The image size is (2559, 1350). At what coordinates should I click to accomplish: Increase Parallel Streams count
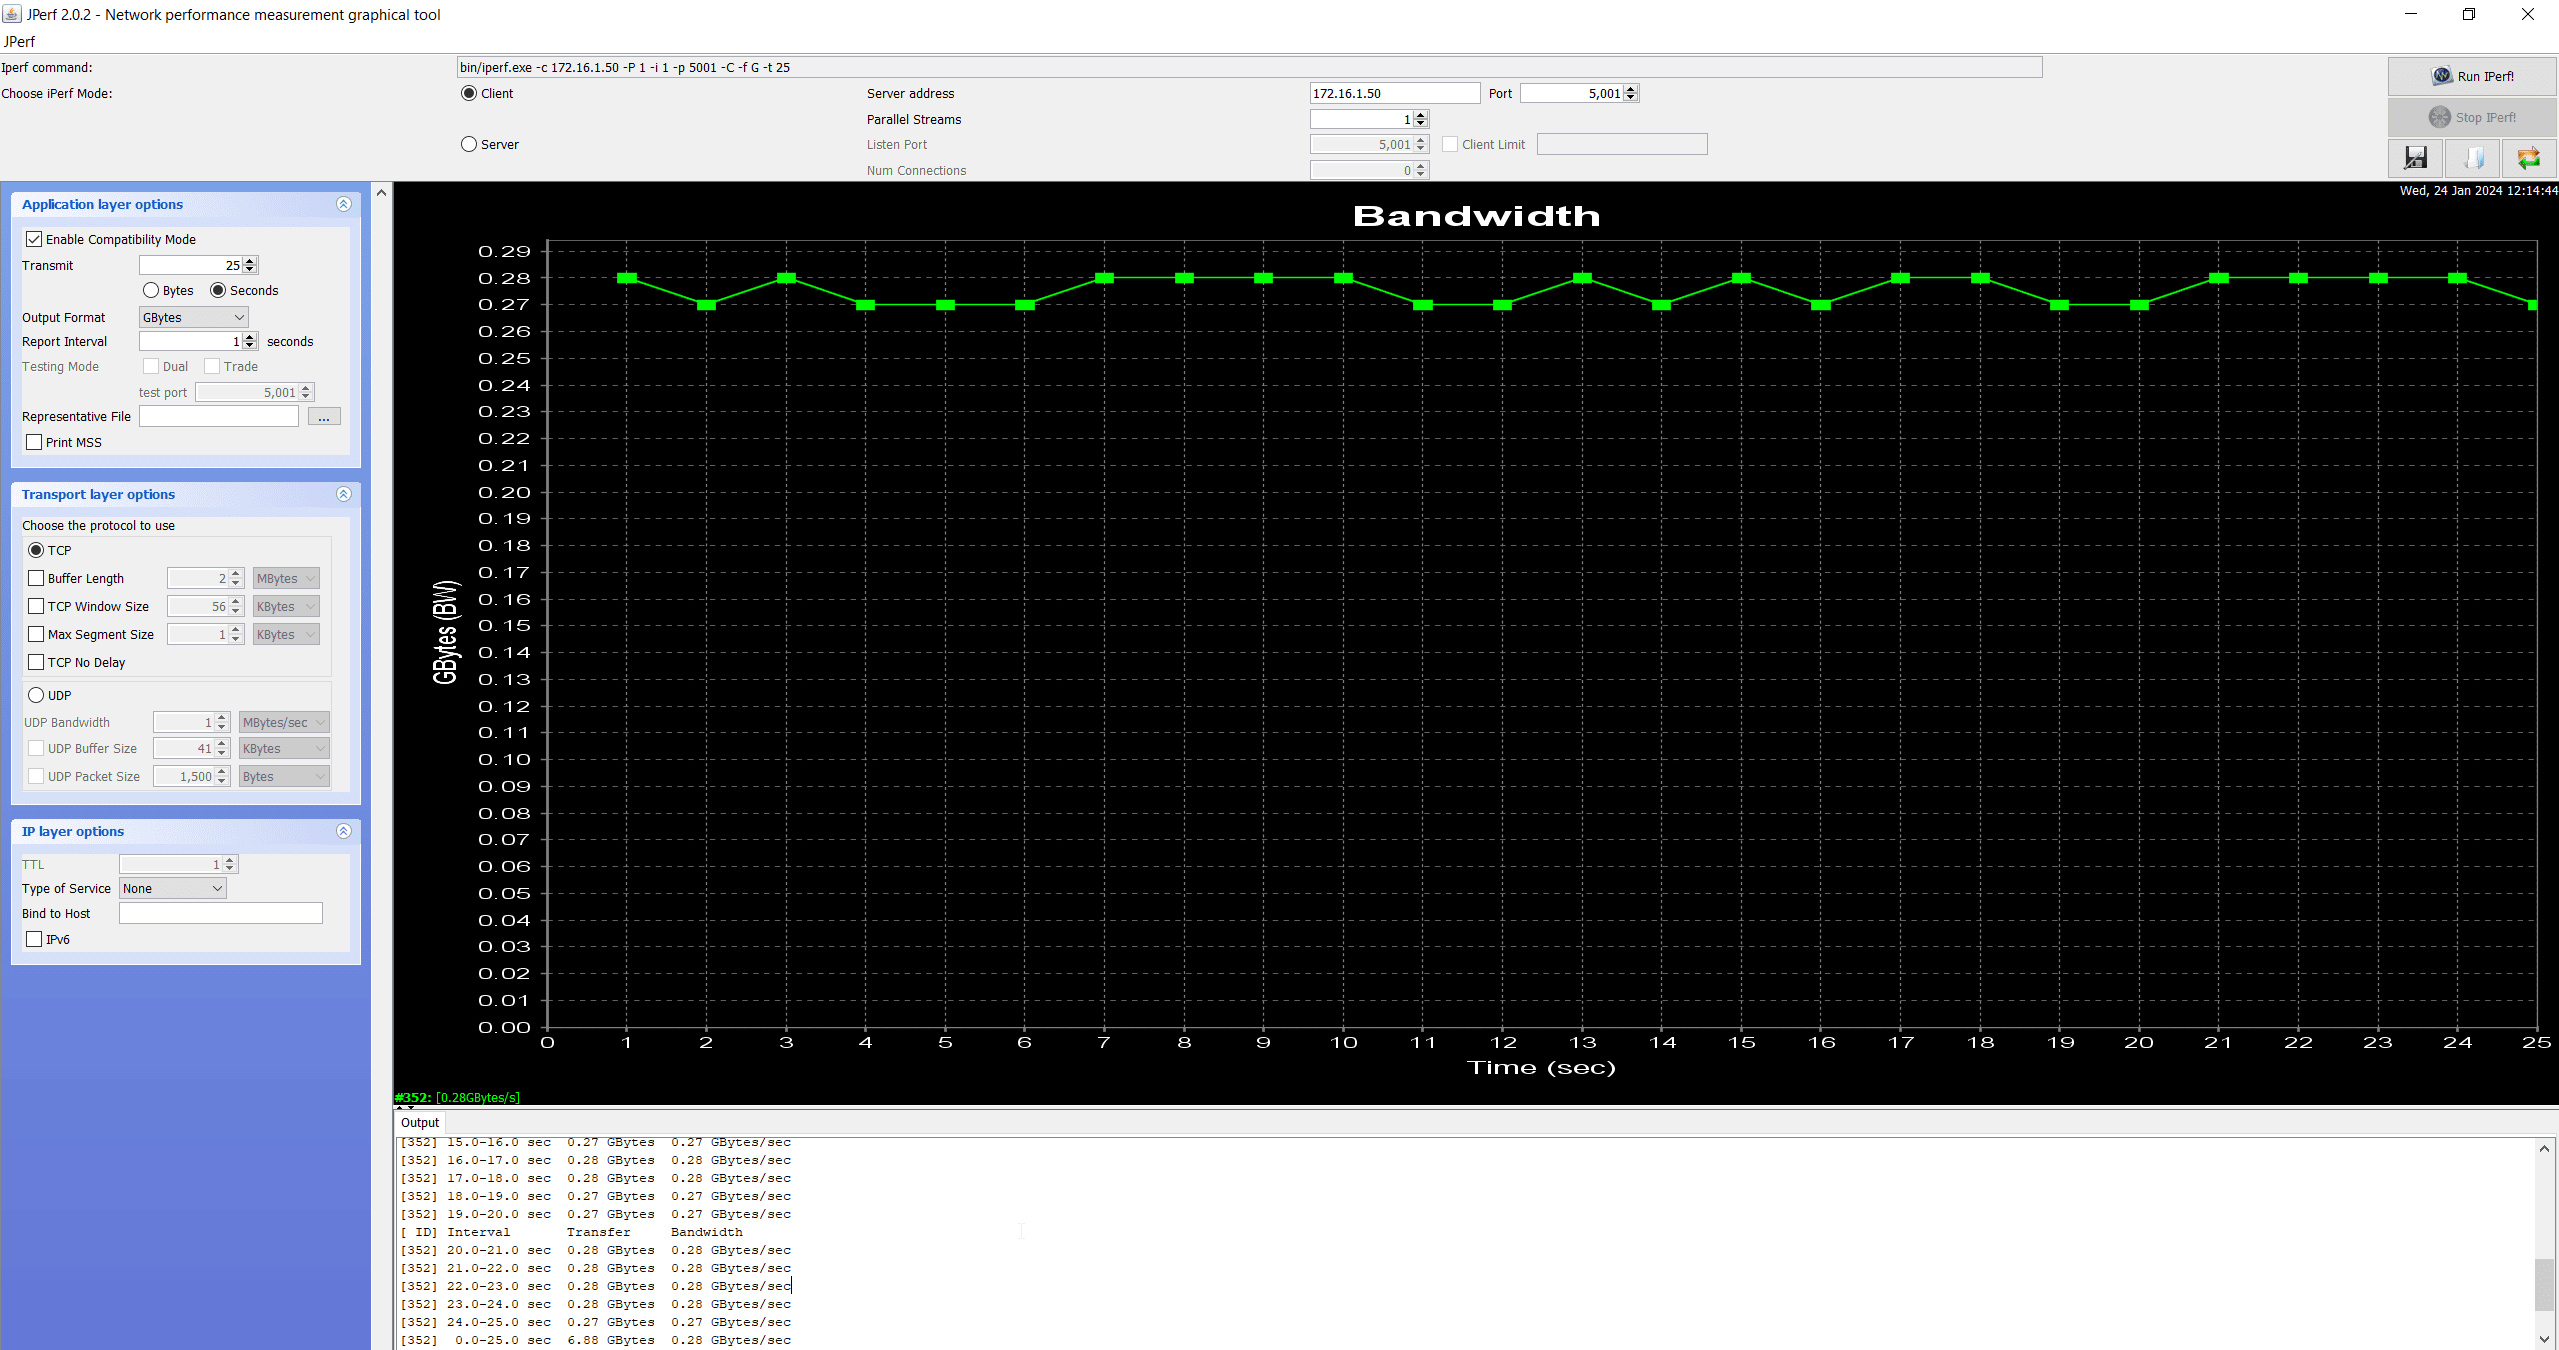(x=1420, y=115)
